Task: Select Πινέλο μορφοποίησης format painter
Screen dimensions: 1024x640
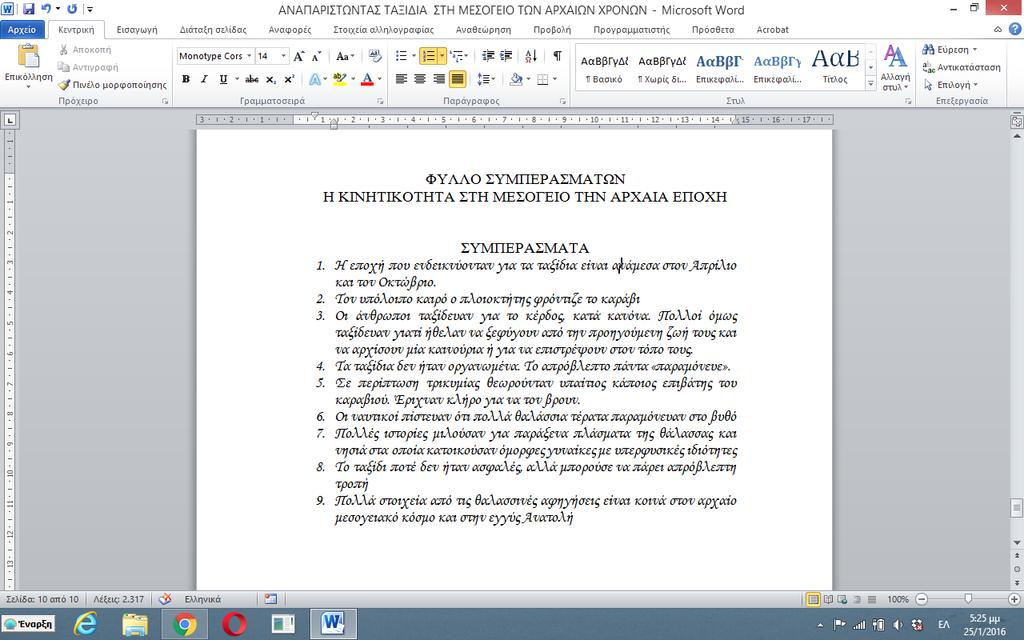Action: click(112, 85)
